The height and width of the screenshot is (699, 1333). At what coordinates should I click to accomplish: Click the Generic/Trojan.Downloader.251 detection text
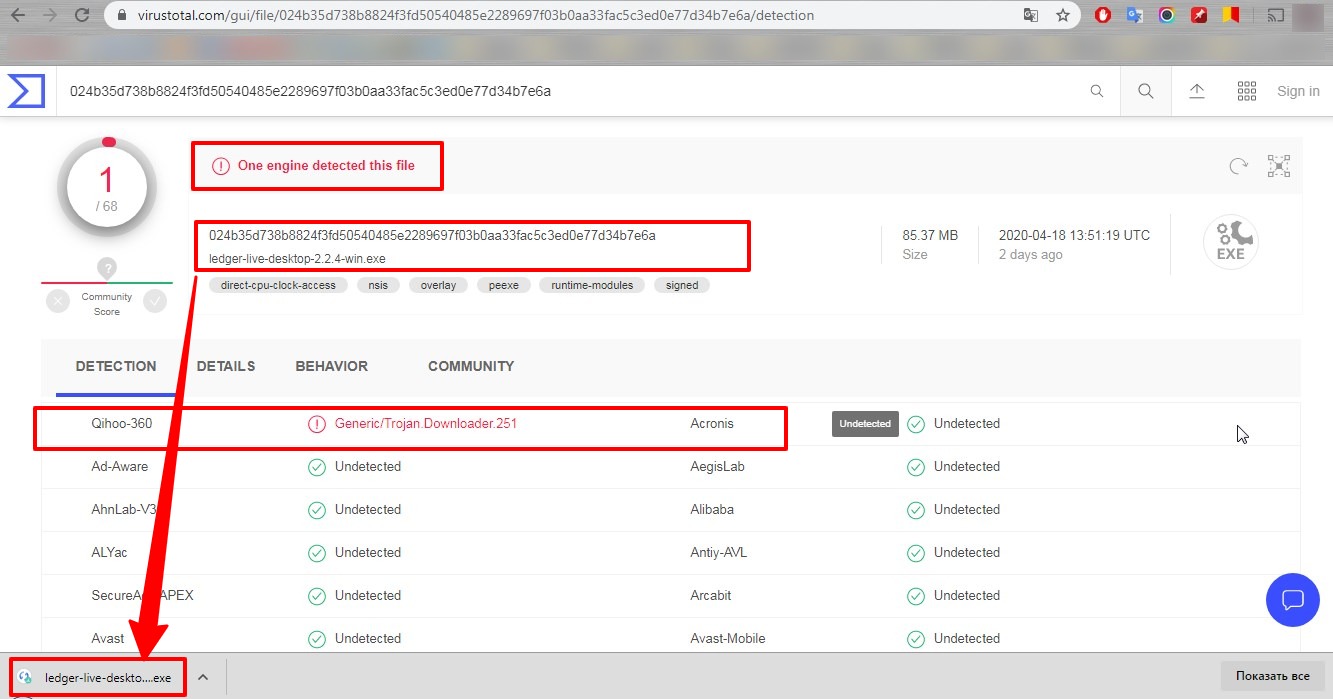click(x=426, y=424)
